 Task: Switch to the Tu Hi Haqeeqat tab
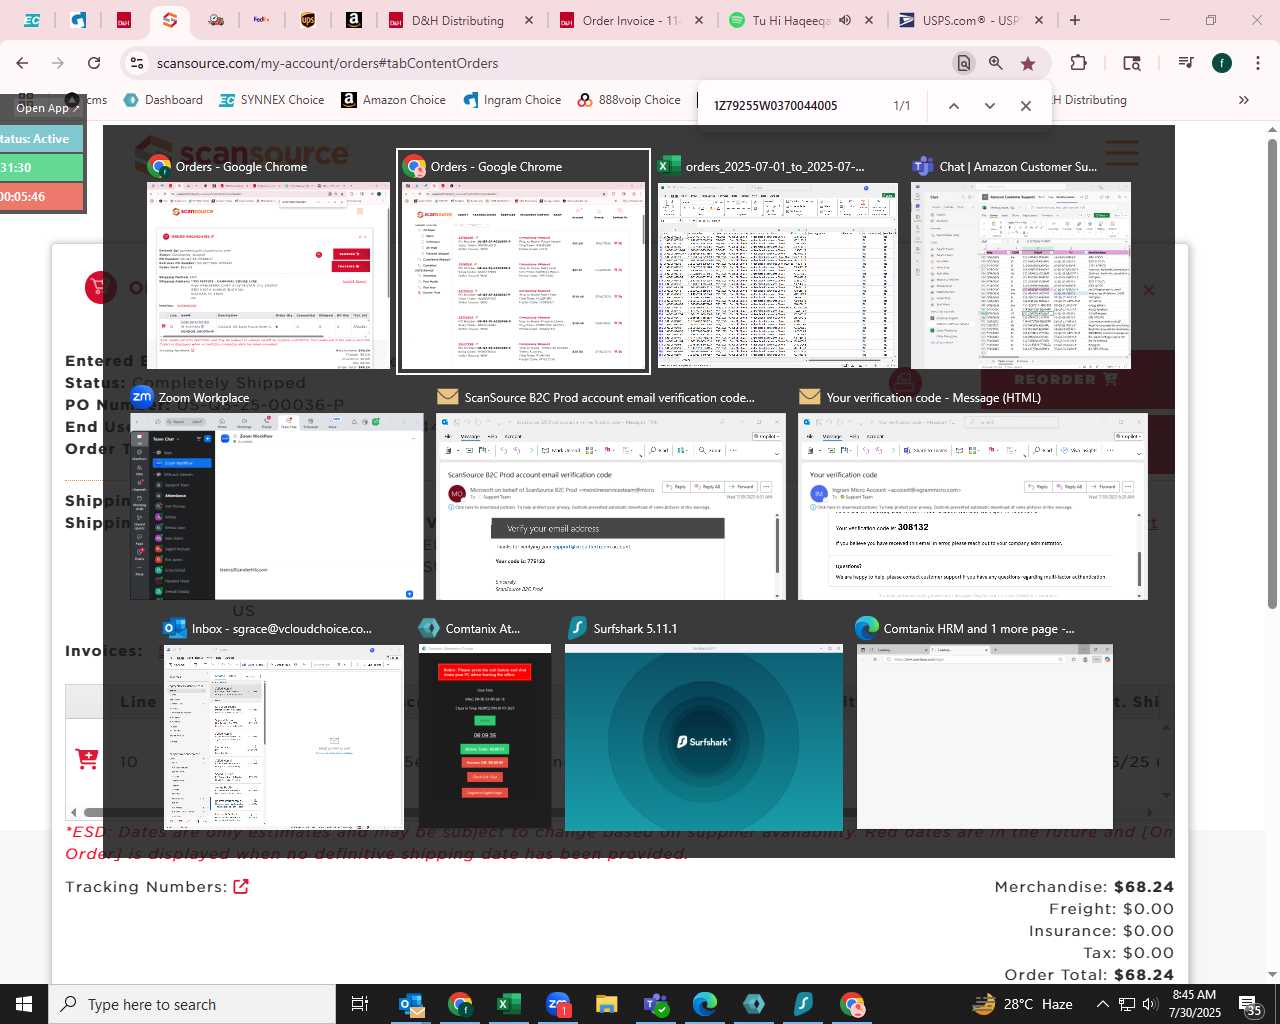[790, 20]
